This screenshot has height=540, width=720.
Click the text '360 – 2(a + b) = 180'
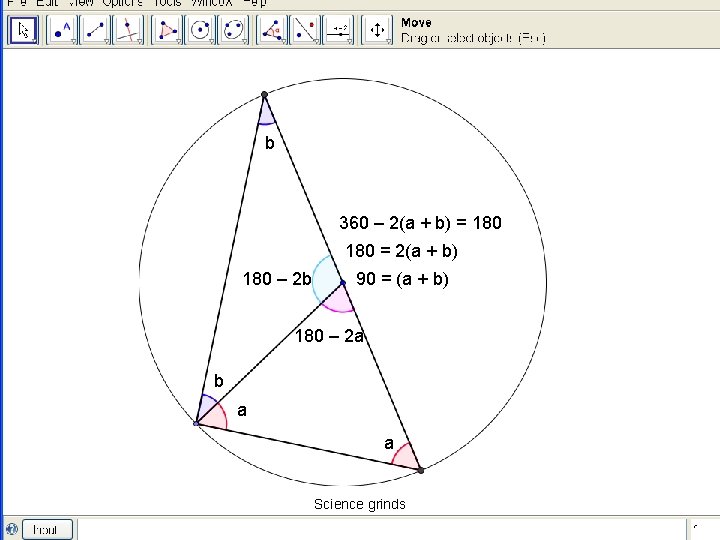[420, 223]
